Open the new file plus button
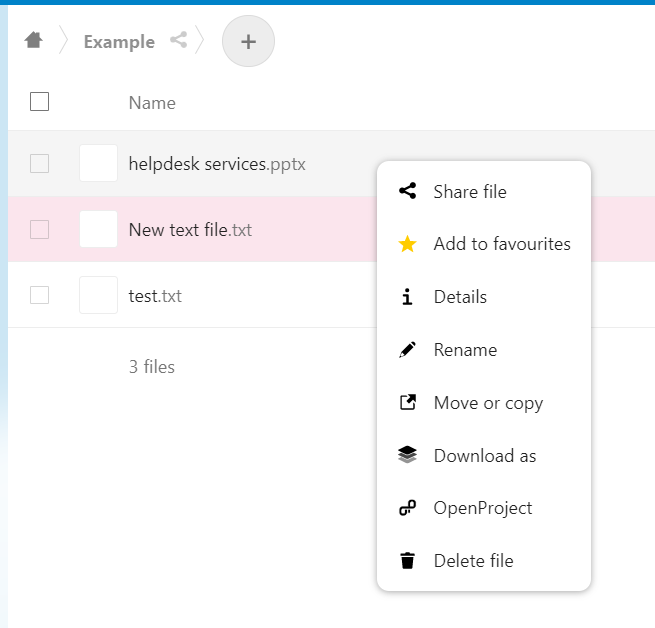This screenshot has width=655, height=628. tap(248, 41)
